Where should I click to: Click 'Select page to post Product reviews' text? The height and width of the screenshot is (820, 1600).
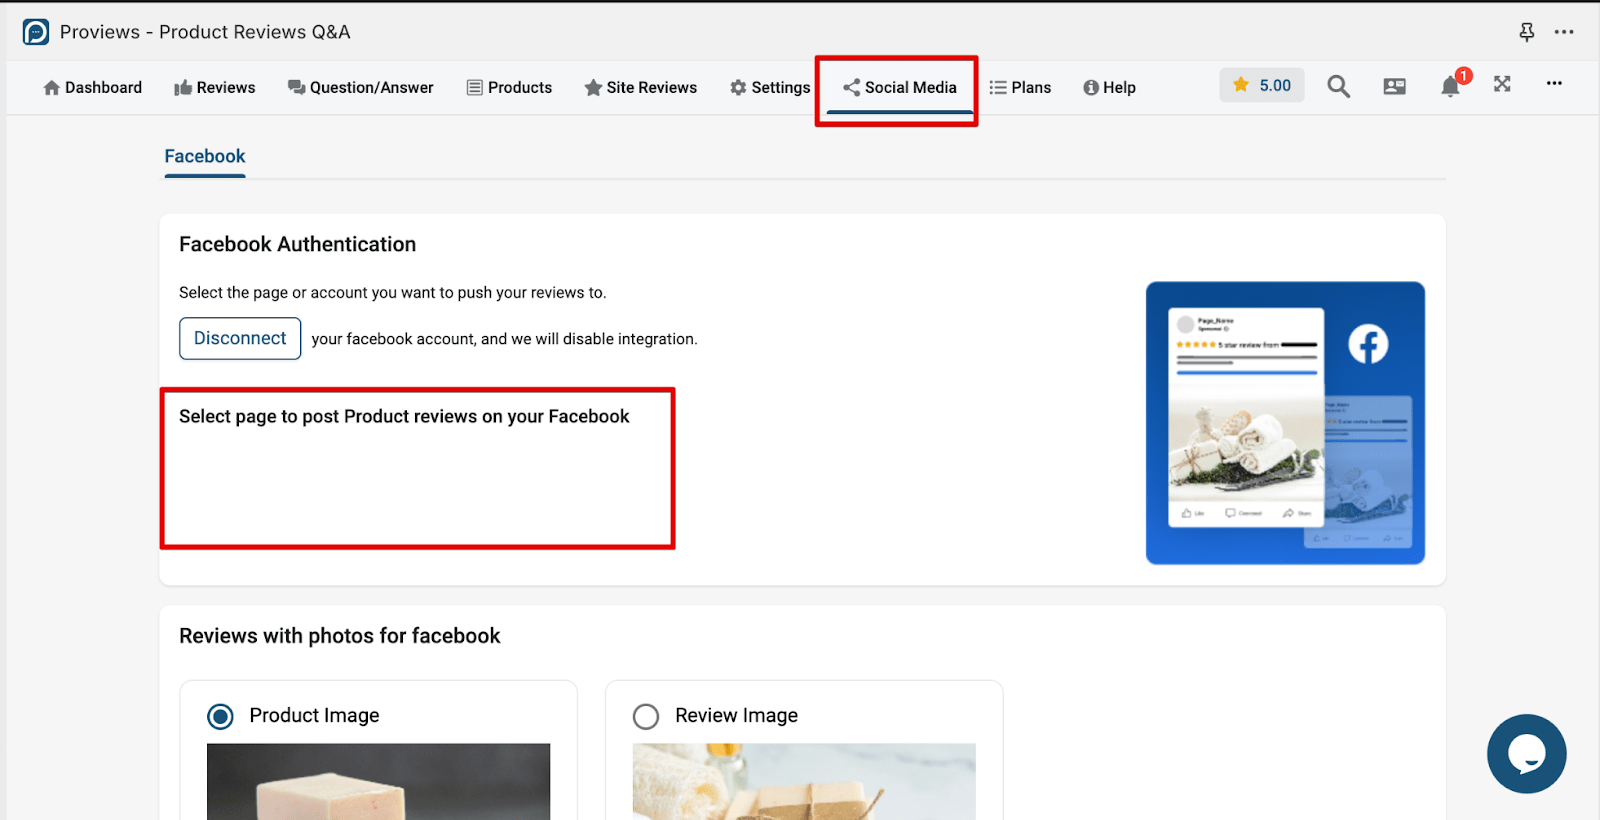[x=404, y=416]
